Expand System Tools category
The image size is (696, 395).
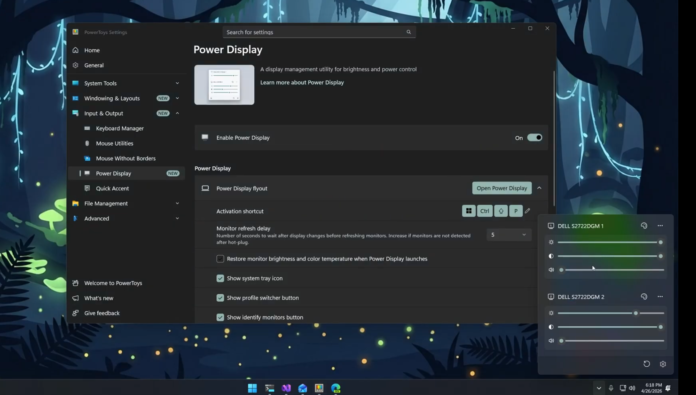pyautogui.click(x=127, y=83)
